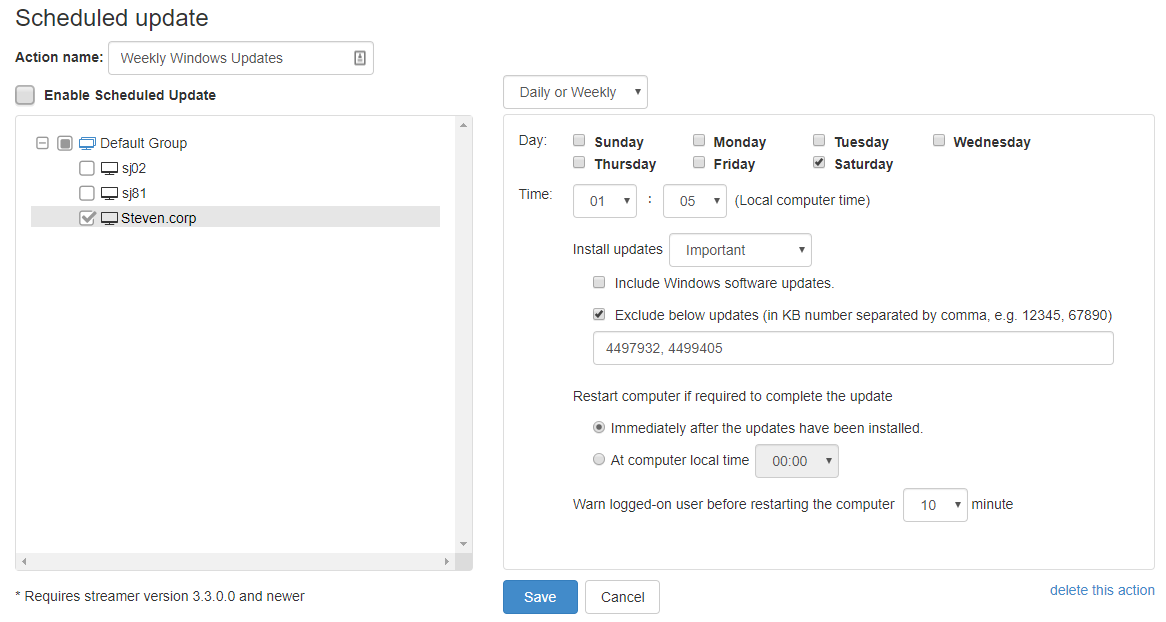Uncheck the Saturday checkbox

pos(819,162)
